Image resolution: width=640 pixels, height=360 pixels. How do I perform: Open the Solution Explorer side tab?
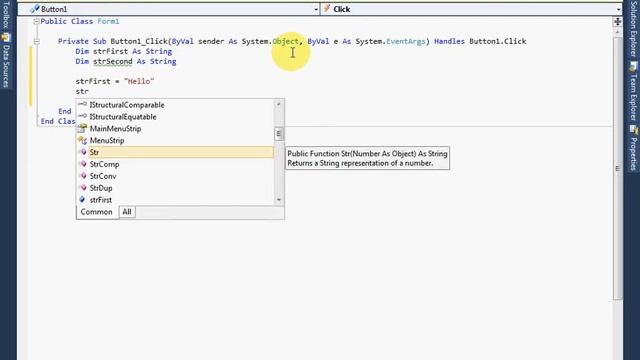[x=633, y=29]
